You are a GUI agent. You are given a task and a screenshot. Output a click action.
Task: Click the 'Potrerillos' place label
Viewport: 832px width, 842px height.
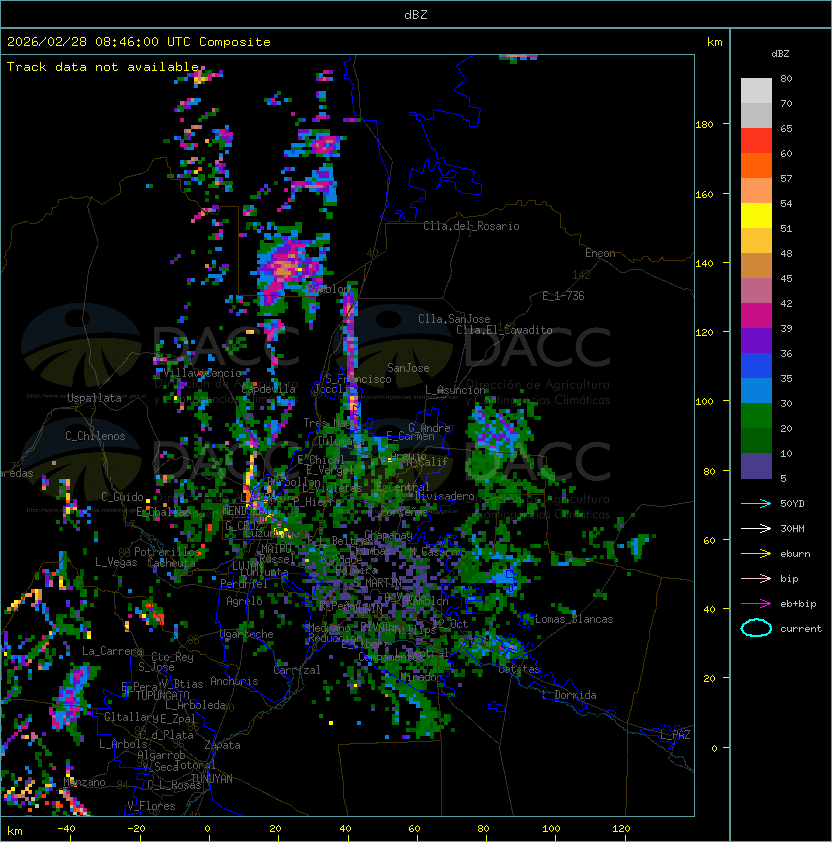coord(167,552)
